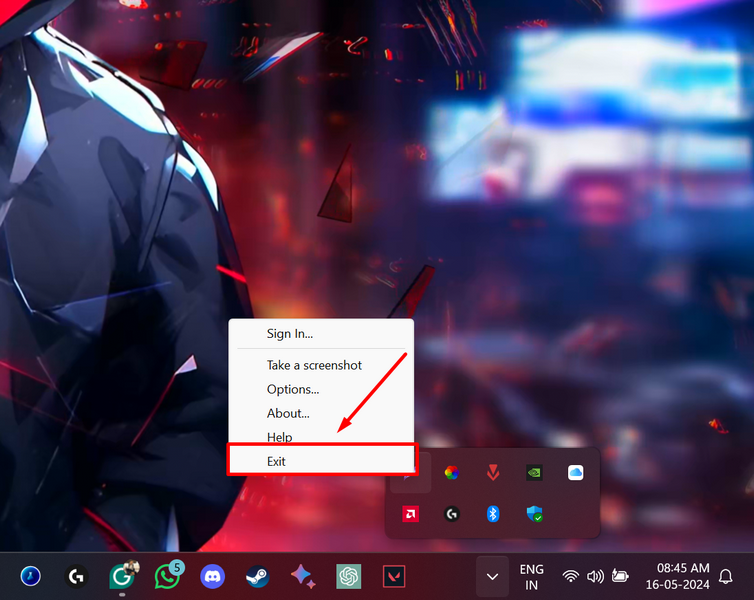Switch the ENG IN input language
754x600 pixels.
point(531,576)
